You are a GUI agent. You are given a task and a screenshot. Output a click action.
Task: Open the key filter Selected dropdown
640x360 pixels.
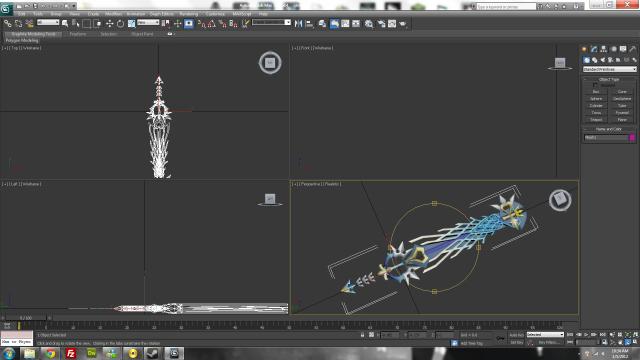[545, 335]
